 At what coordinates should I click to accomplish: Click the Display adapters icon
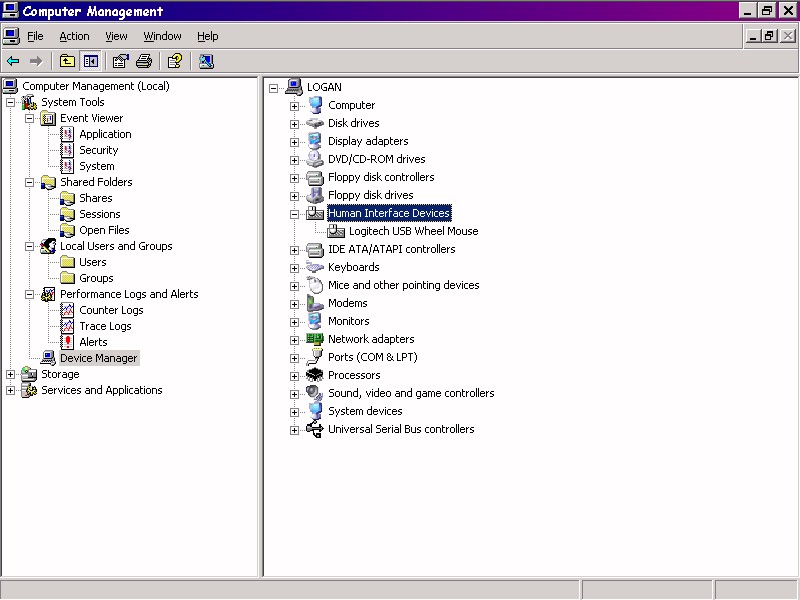(x=315, y=141)
